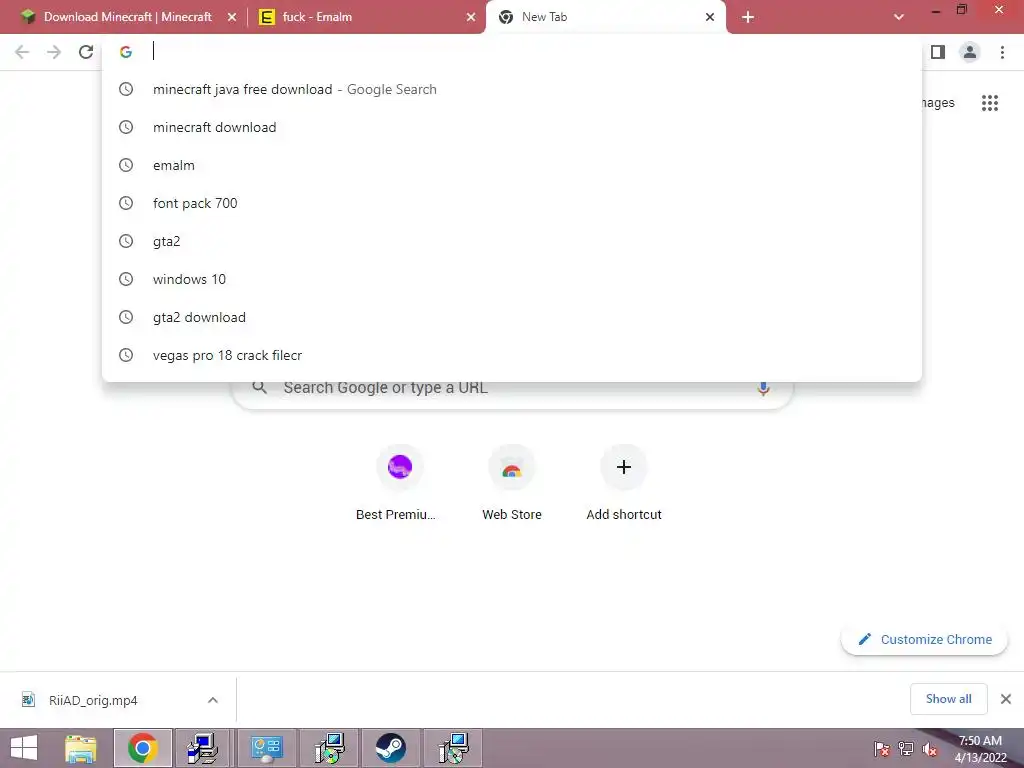Image resolution: width=1024 pixels, height=768 pixels.
Task: Open the Best Premiu... shortcut tile
Action: tap(400, 483)
